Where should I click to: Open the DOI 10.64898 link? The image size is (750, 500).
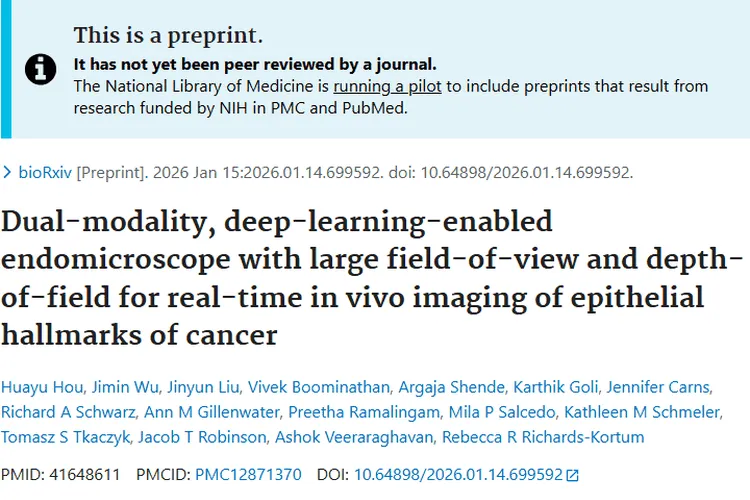pyautogui.click(x=458, y=474)
